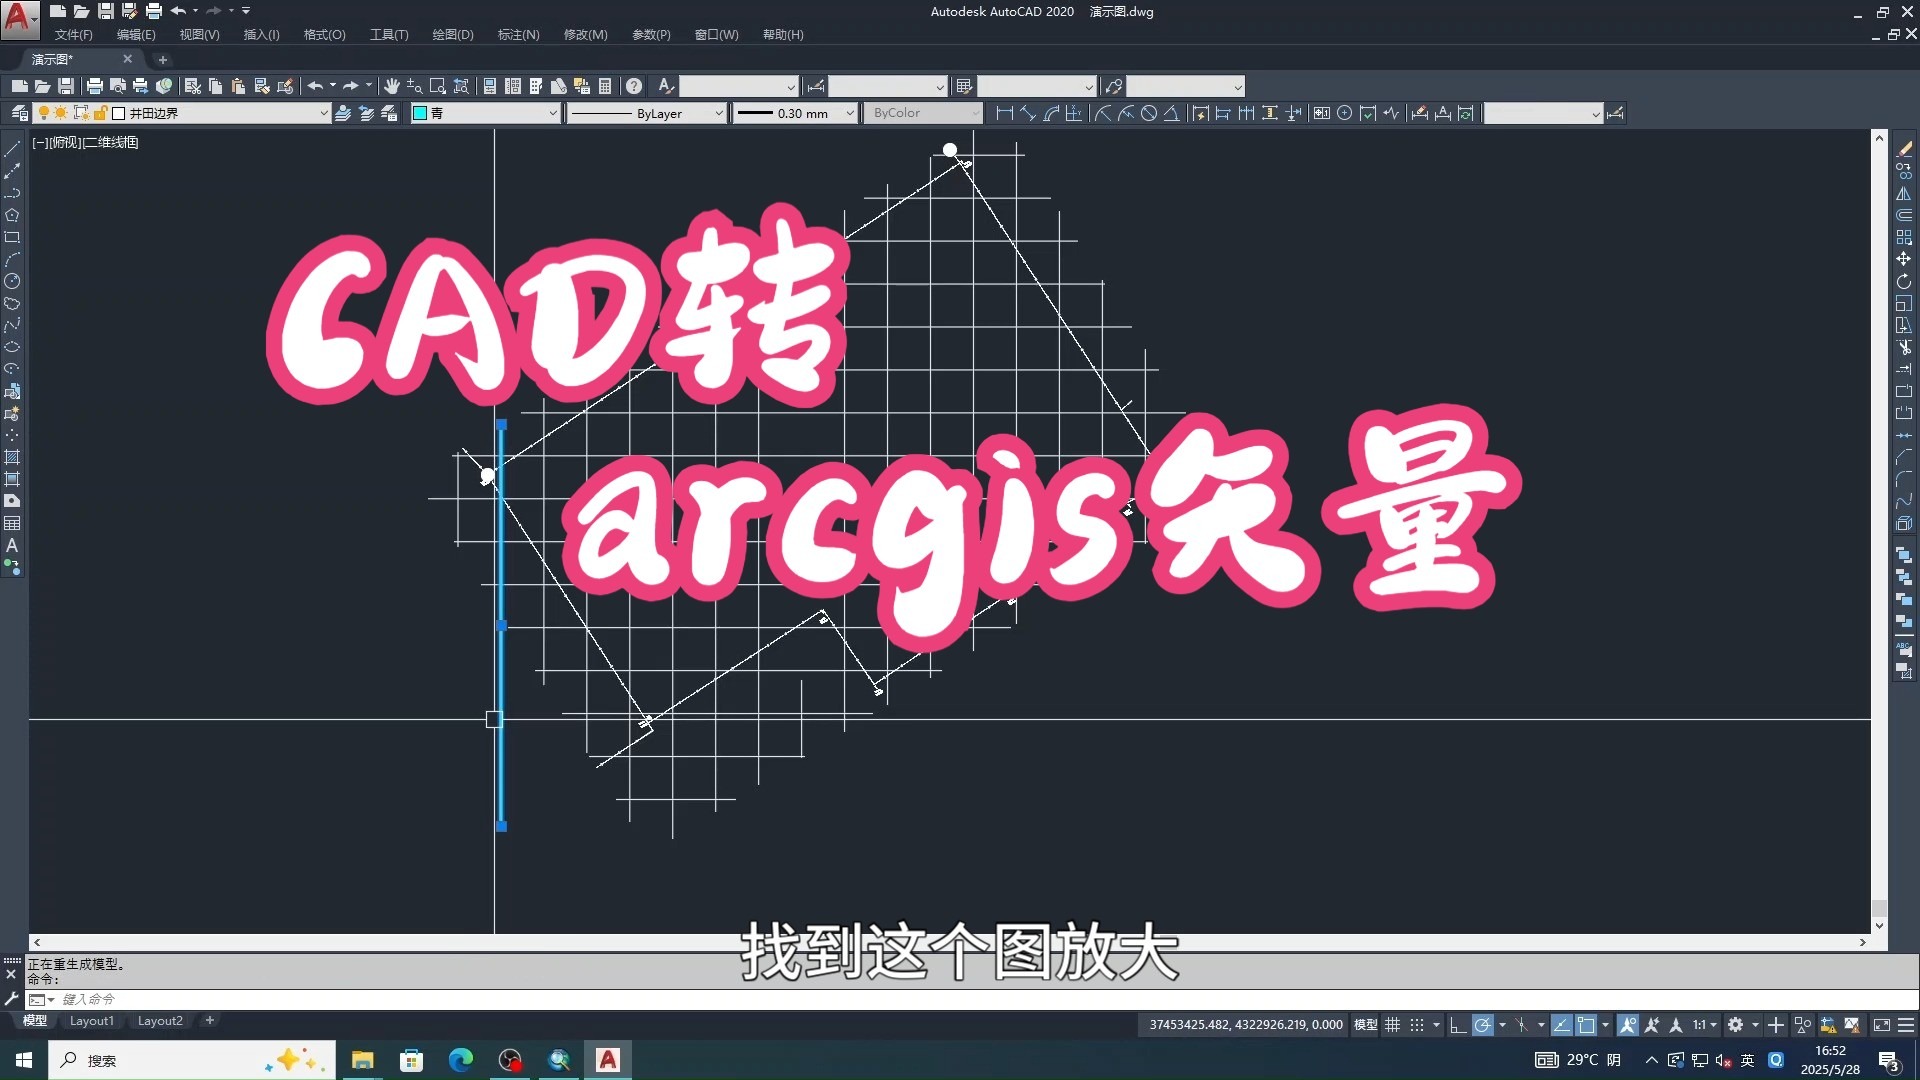Viewport: 1920px width, 1080px height.
Task: Switch to the Layout1 tab
Action: click(x=92, y=1021)
